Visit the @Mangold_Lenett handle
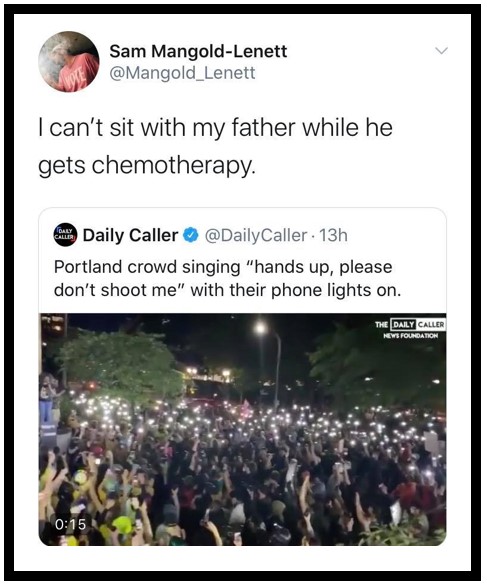This screenshot has width=487, height=588. click(182, 73)
